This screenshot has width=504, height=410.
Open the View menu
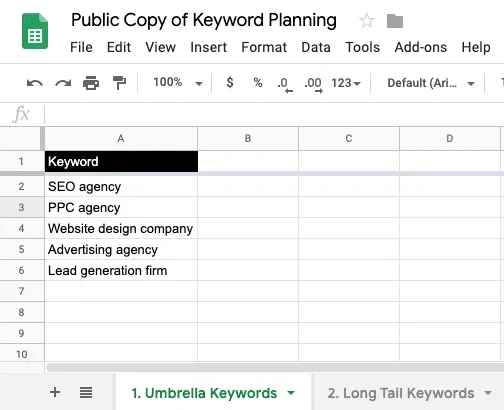pos(160,47)
